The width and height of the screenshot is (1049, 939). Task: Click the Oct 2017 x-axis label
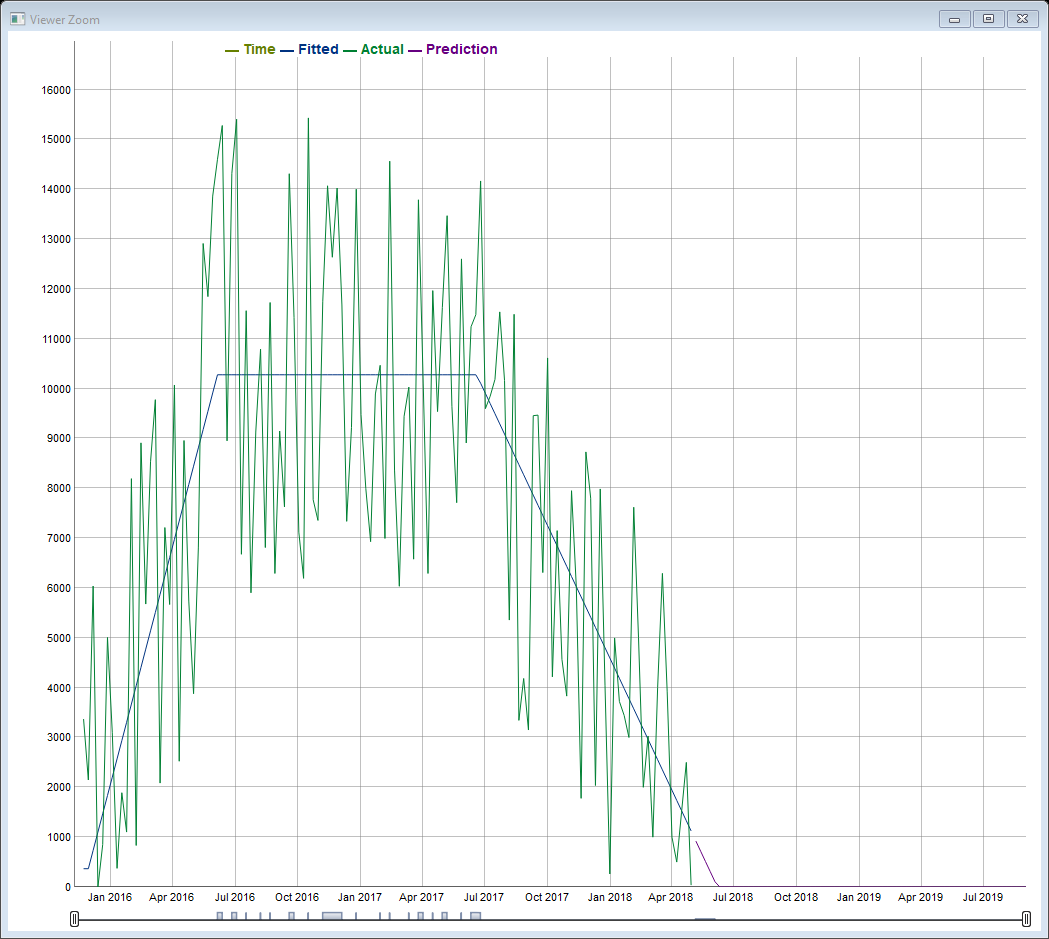pyautogui.click(x=547, y=898)
